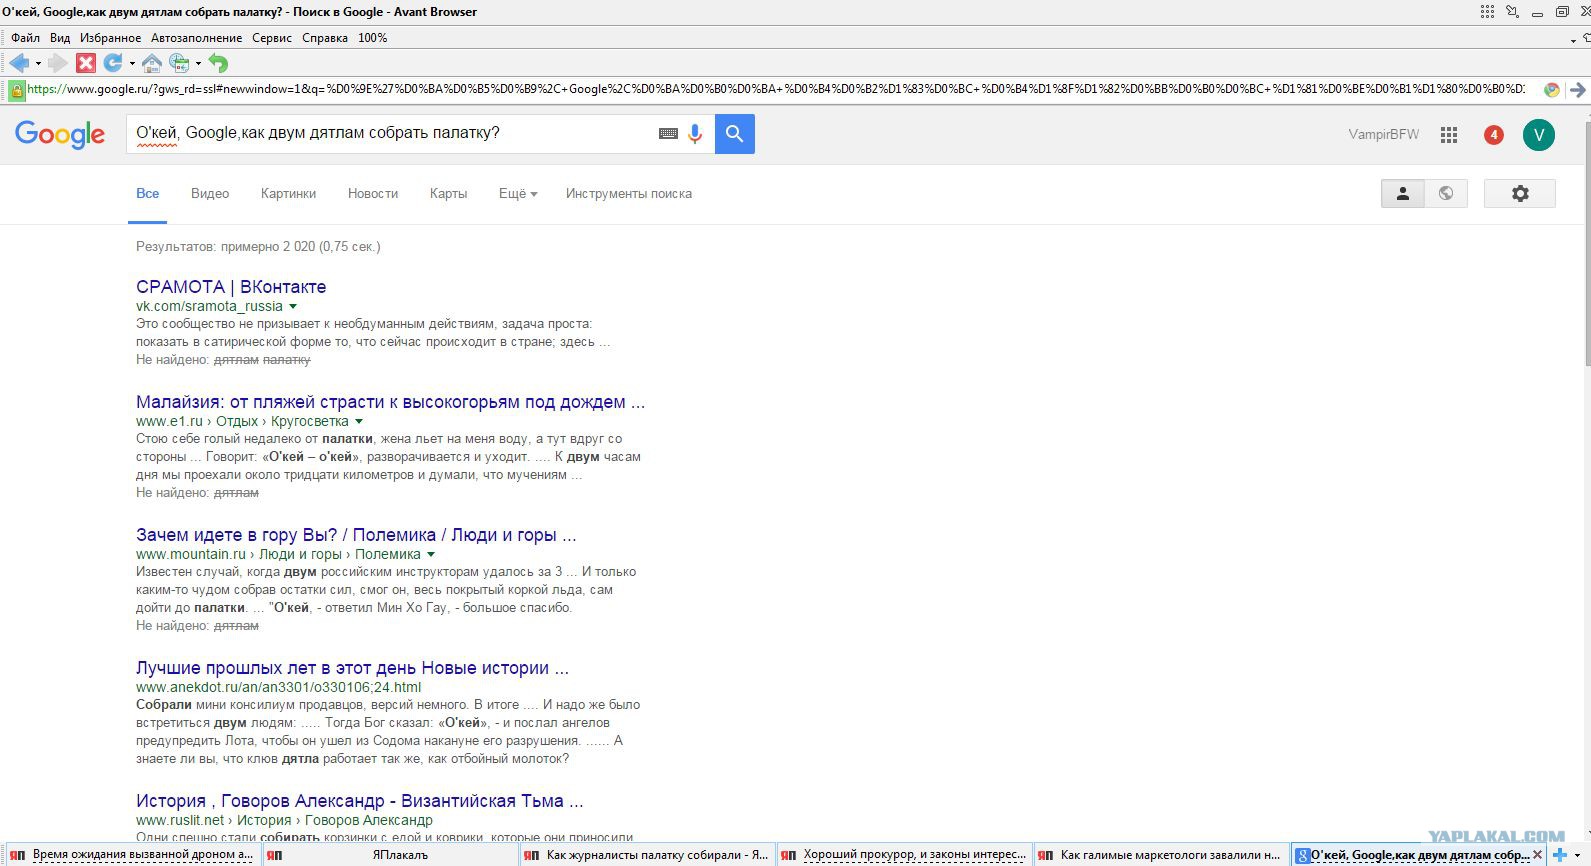Switch to Видео search results
The width and height of the screenshot is (1591, 866).
click(x=210, y=194)
